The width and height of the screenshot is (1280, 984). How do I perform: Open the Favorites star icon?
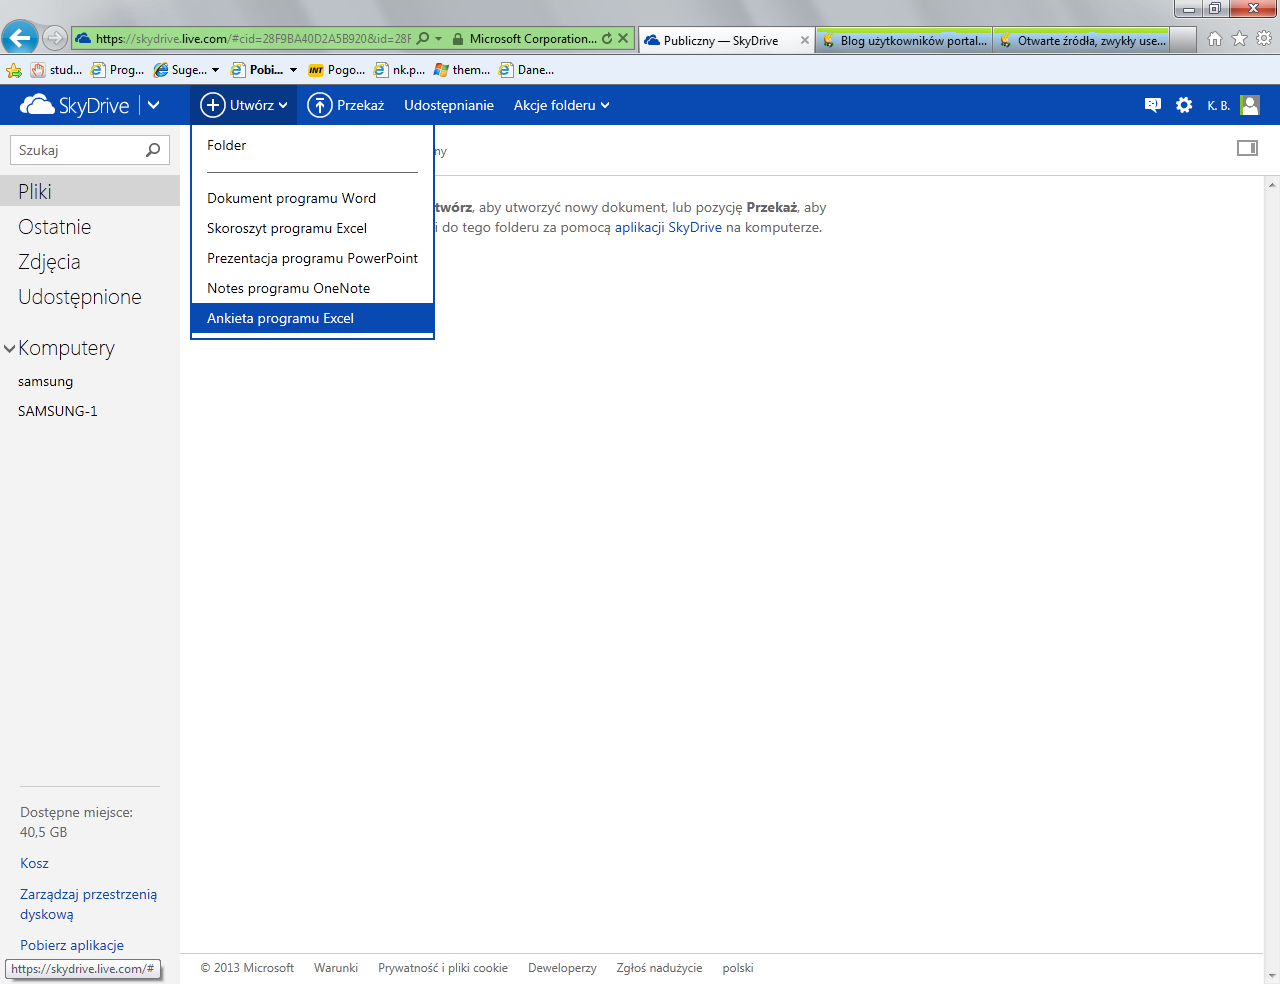tap(1240, 39)
